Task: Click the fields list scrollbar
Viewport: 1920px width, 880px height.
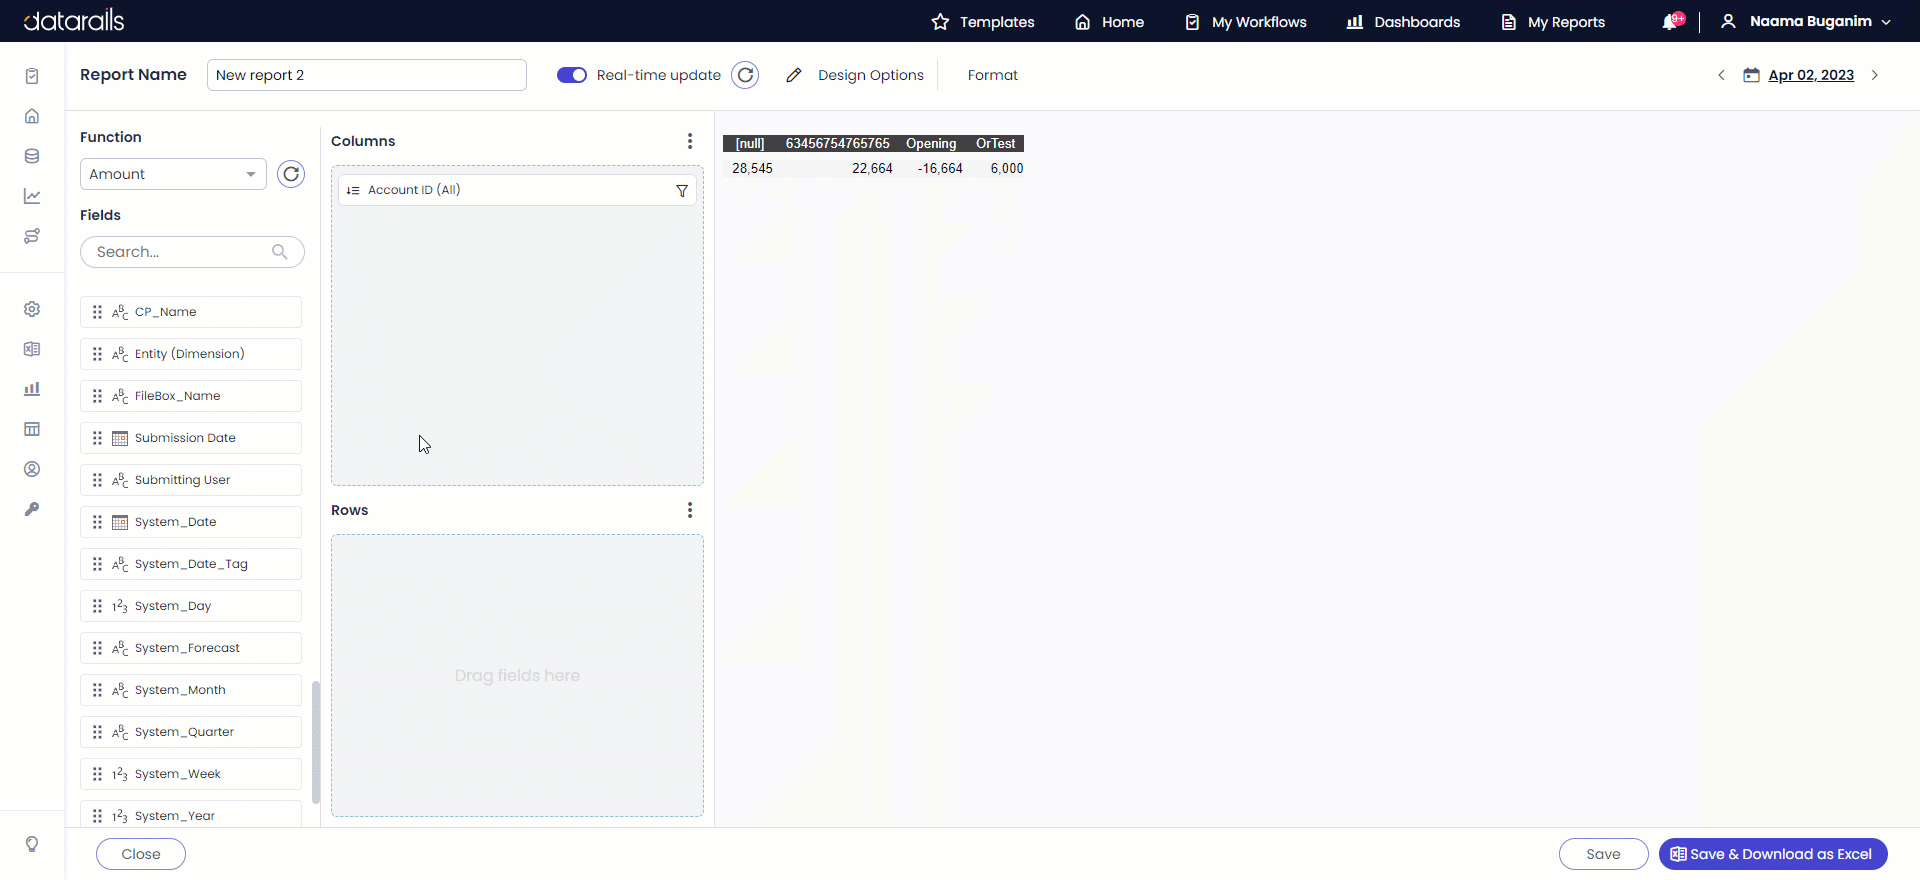Action: (316, 742)
